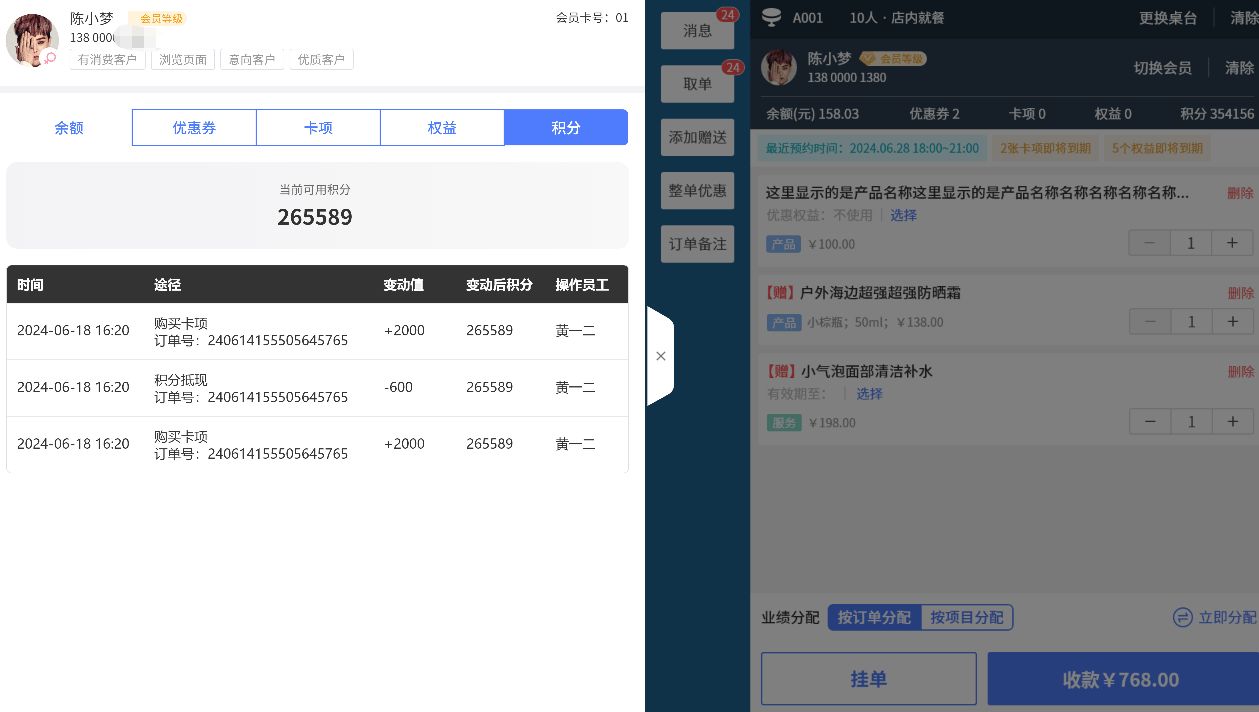Switch to the 余额 tab
The width and height of the screenshot is (1259, 712).
[x=69, y=128]
